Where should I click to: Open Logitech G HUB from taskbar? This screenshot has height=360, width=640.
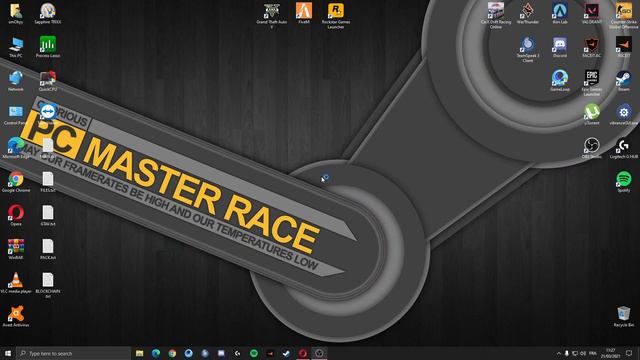tap(238, 353)
